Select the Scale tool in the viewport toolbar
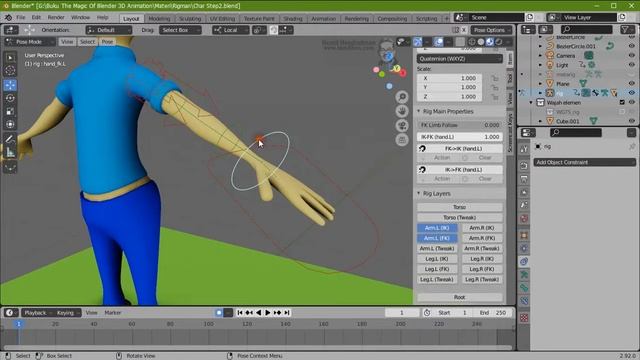This screenshot has height=360, width=640. pyautogui.click(x=10, y=111)
